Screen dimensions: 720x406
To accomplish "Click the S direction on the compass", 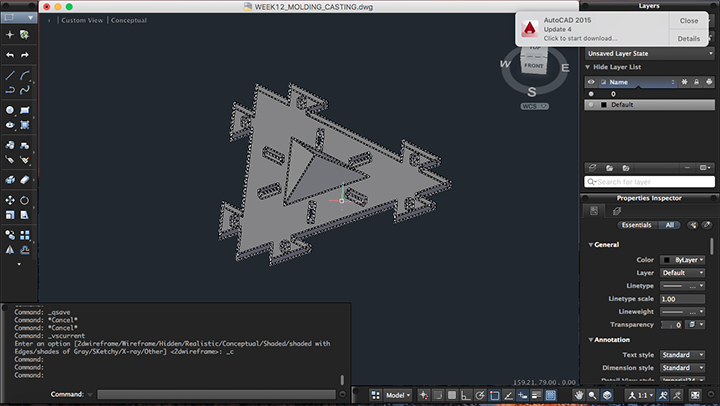I will (532, 92).
